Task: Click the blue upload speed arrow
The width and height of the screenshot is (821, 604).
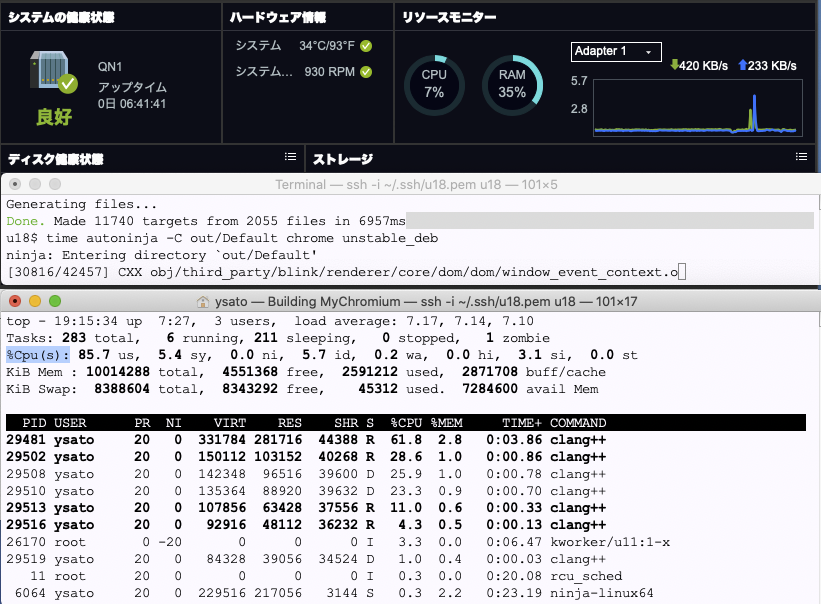Action: [x=742, y=65]
